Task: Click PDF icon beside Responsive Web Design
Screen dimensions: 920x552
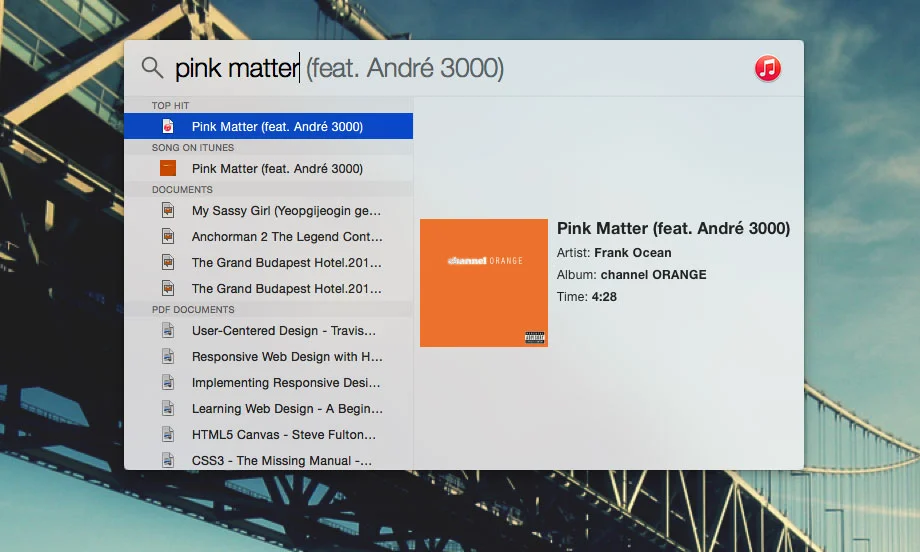Action: coord(168,356)
